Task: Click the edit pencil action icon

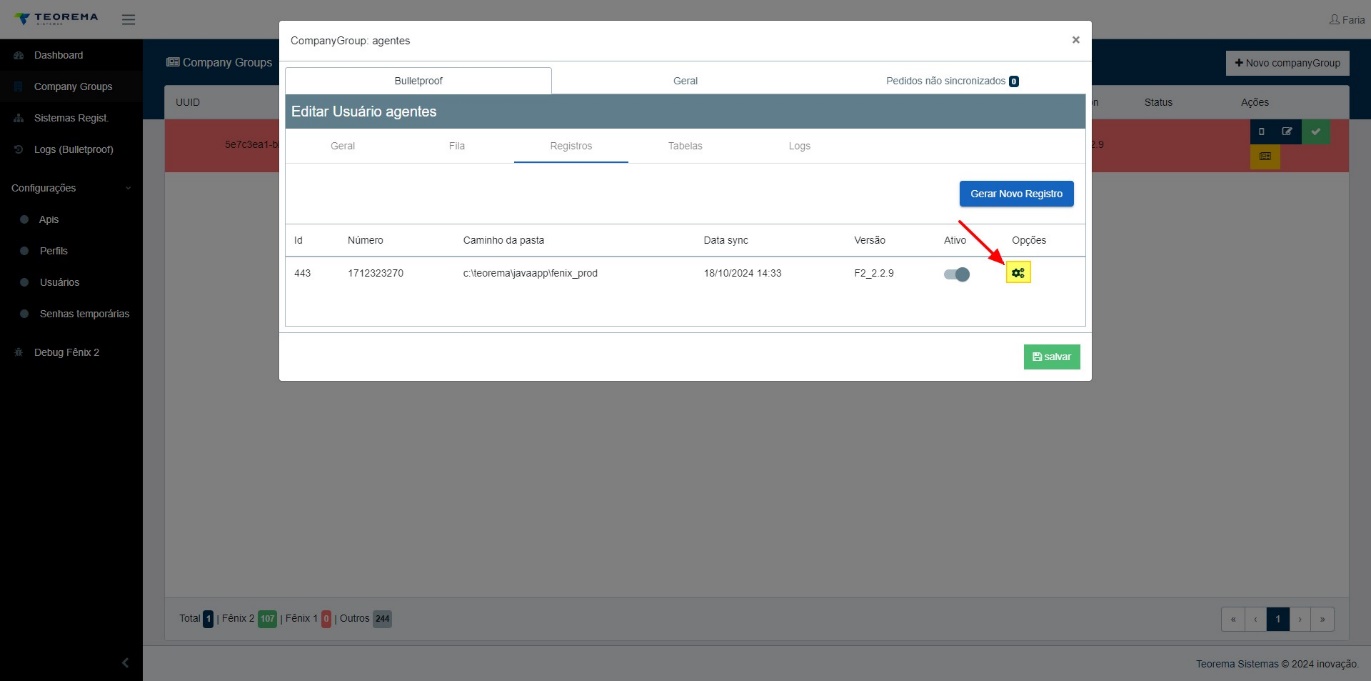Action: [x=1288, y=131]
